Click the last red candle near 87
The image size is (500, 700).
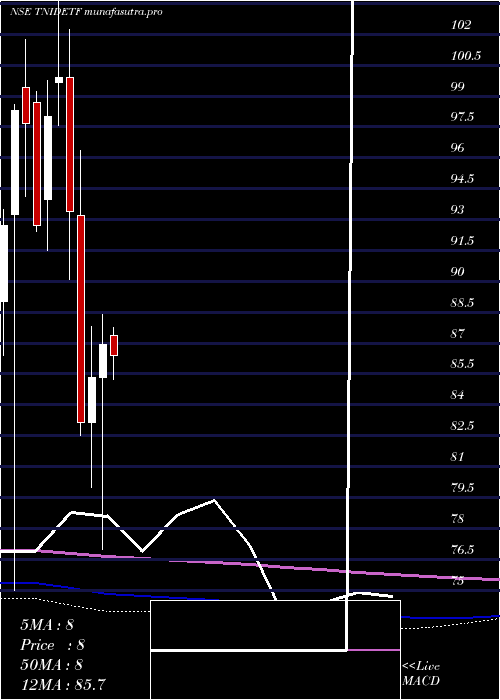(x=114, y=345)
